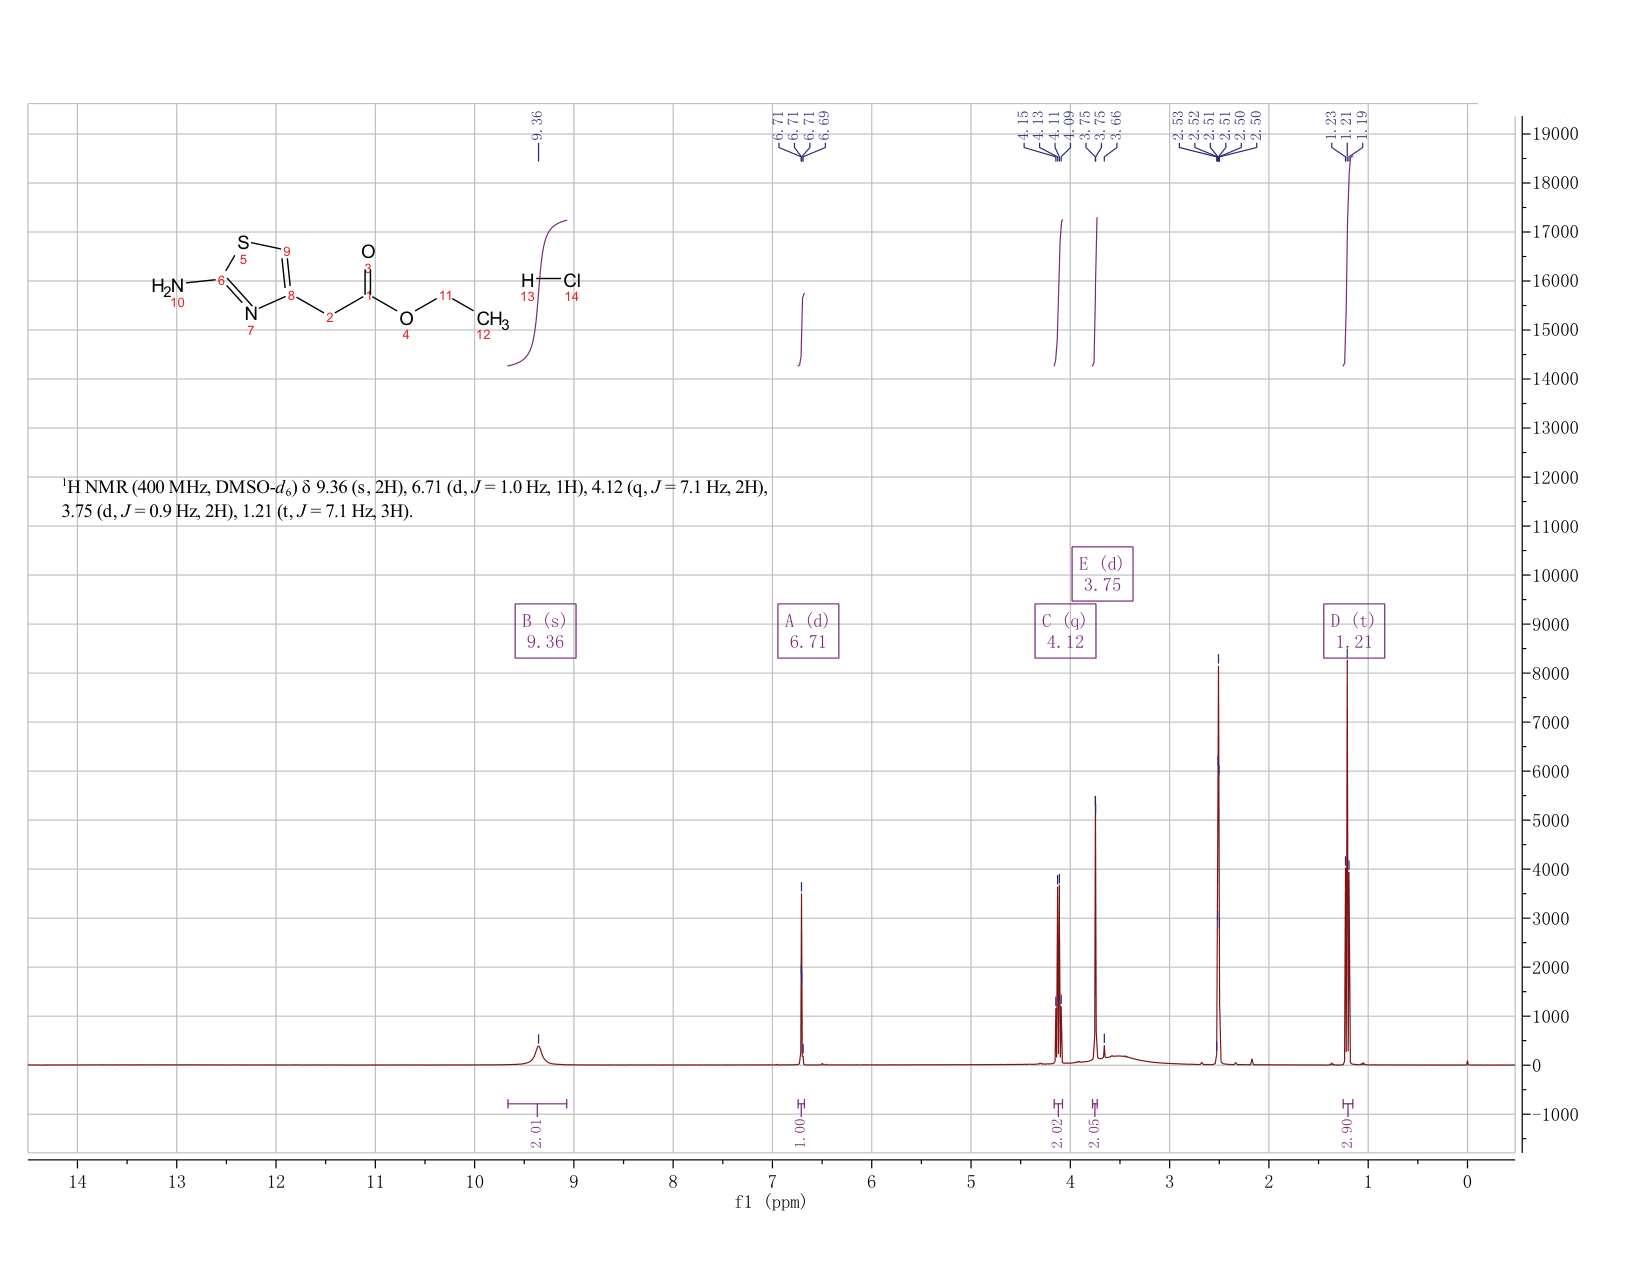Image resolution: width=1650 pixels, height=1275 pixels.
Task: Click the integral value 1.00
Action: click(x=800, y=1133)
